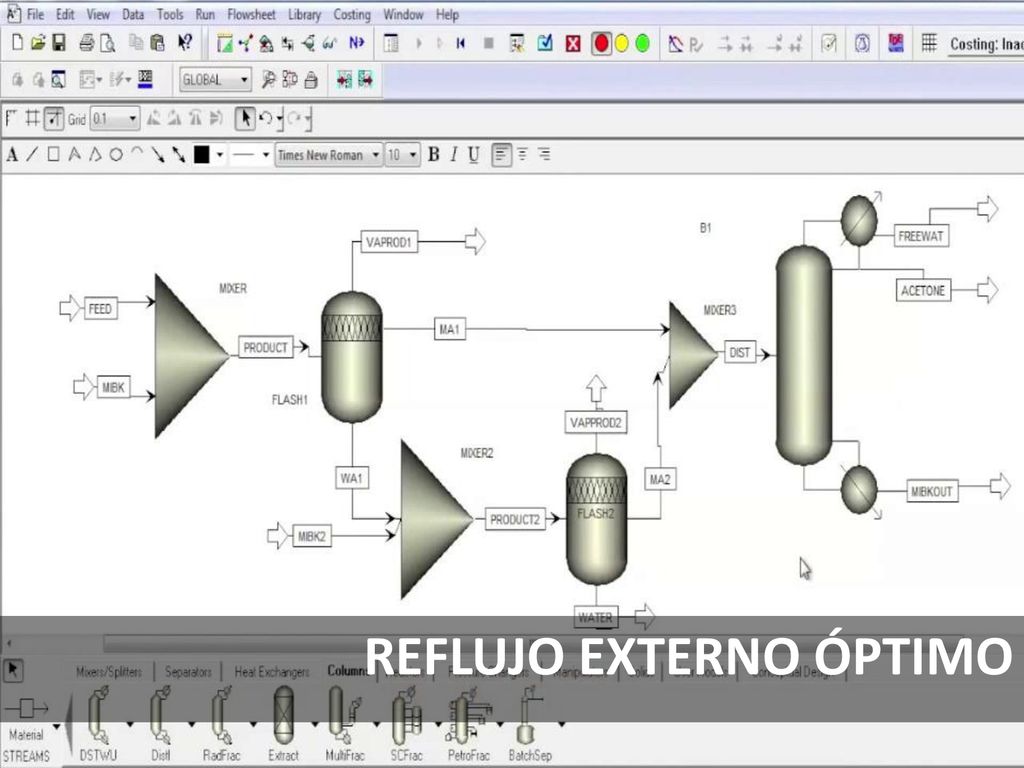Select the Arc drawing tool
Viewport: 1024px width, 768px height.
pyautogui.click(x=136, y=153)
